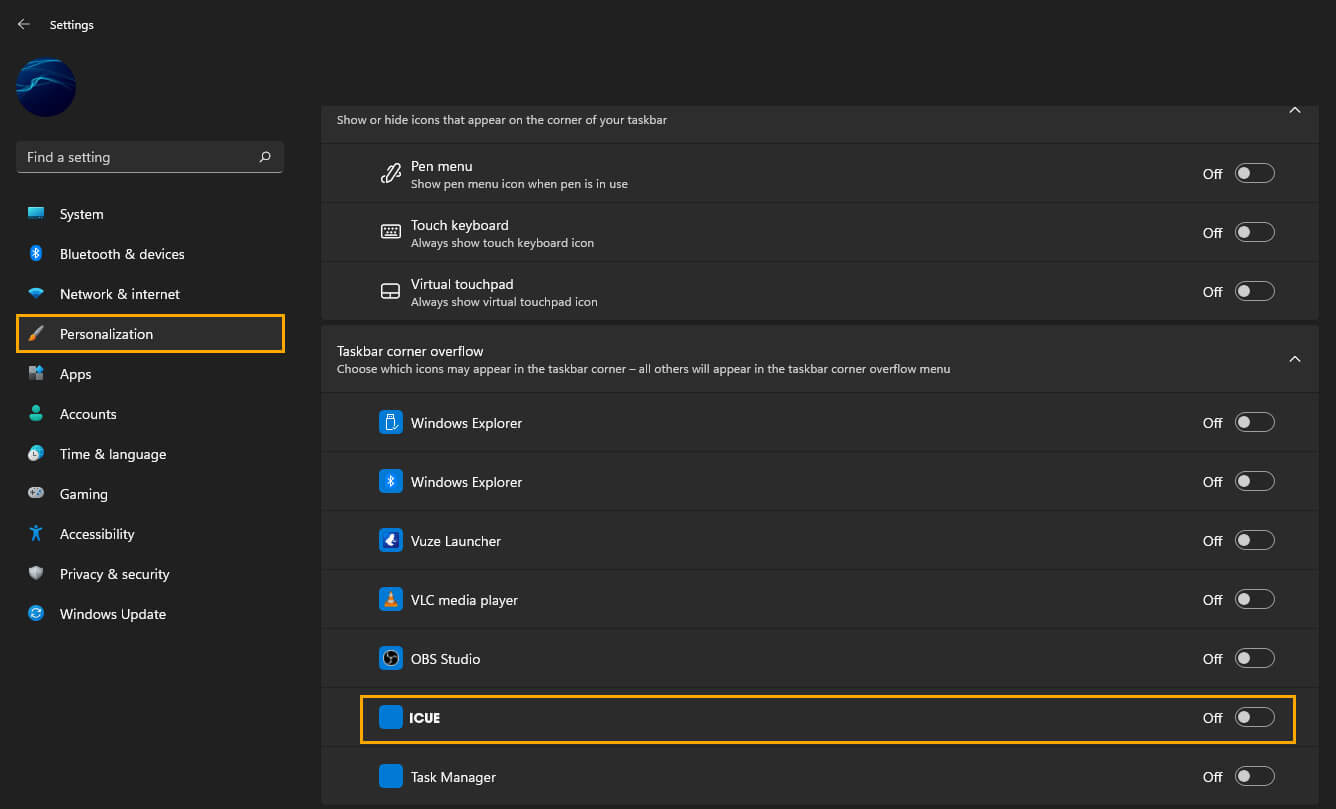Click the Touch keyboard label

tap(460, 225)
